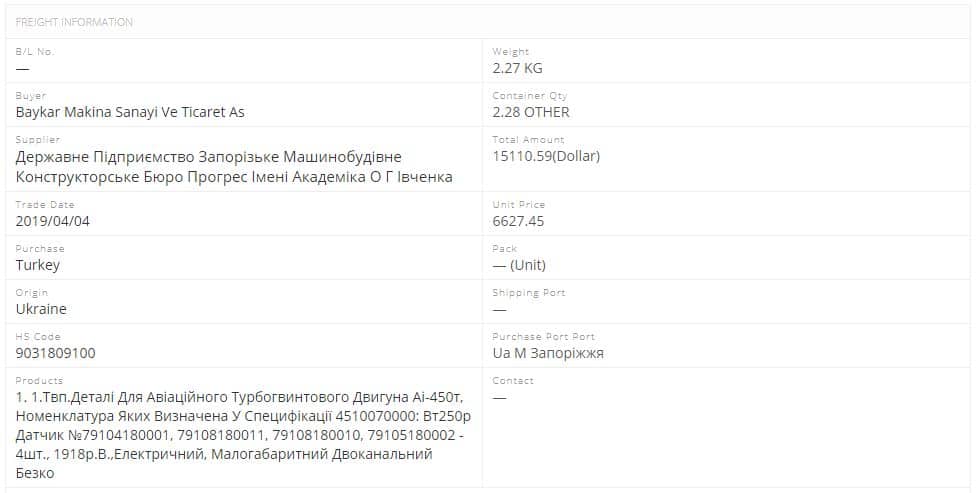Click buyer name Baykar Makina Sanayi
The height and width of the screenshot is (493, 978).
130,112
